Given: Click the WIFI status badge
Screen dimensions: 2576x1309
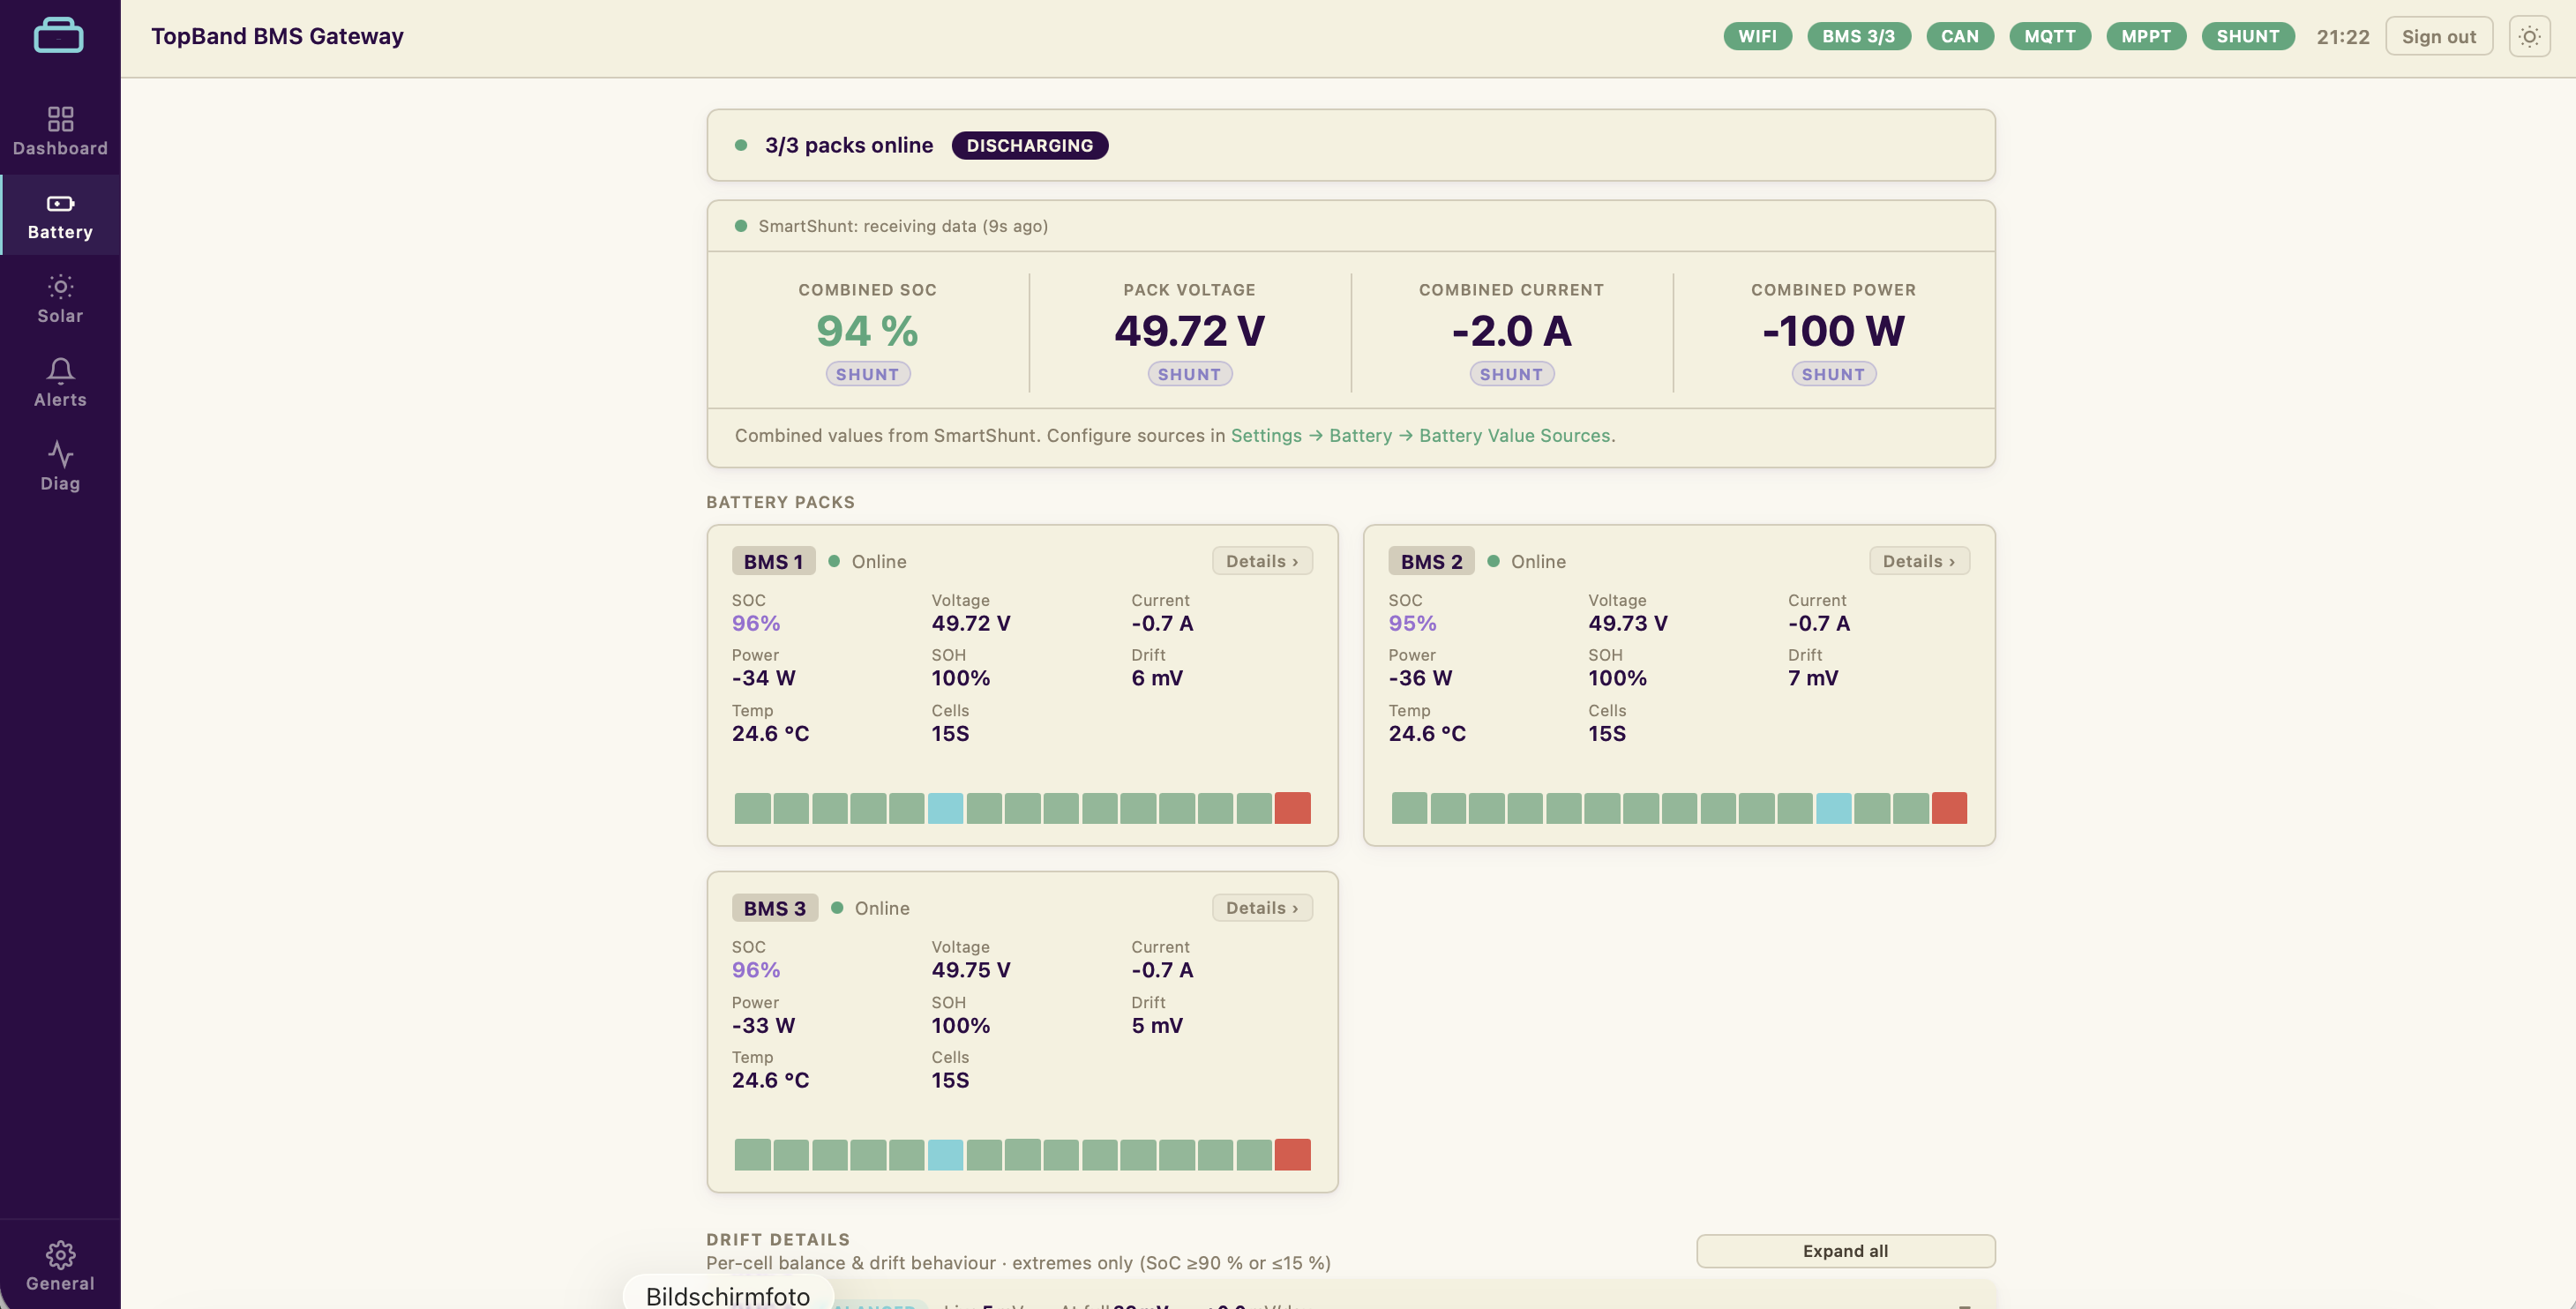Looking at the screenshot, I should pos(1757,37).
